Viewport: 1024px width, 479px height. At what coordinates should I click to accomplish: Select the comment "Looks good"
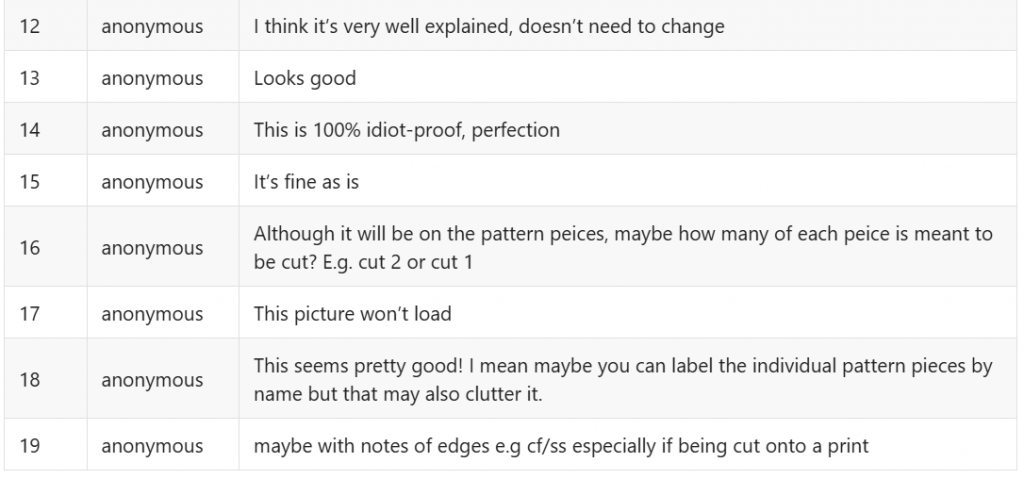tap(304, 78)
